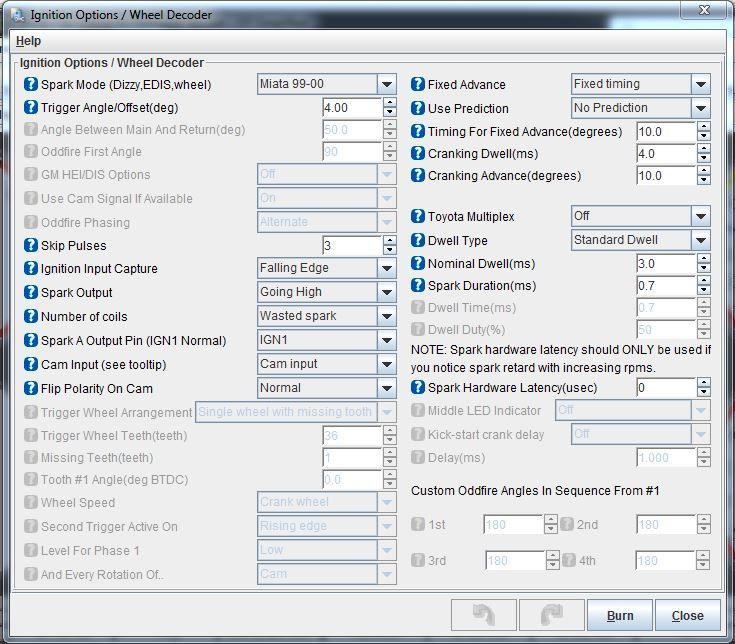Click help icon beside Fixed Advance
This screenshot has height=644, width=735.
coord(418,85)
